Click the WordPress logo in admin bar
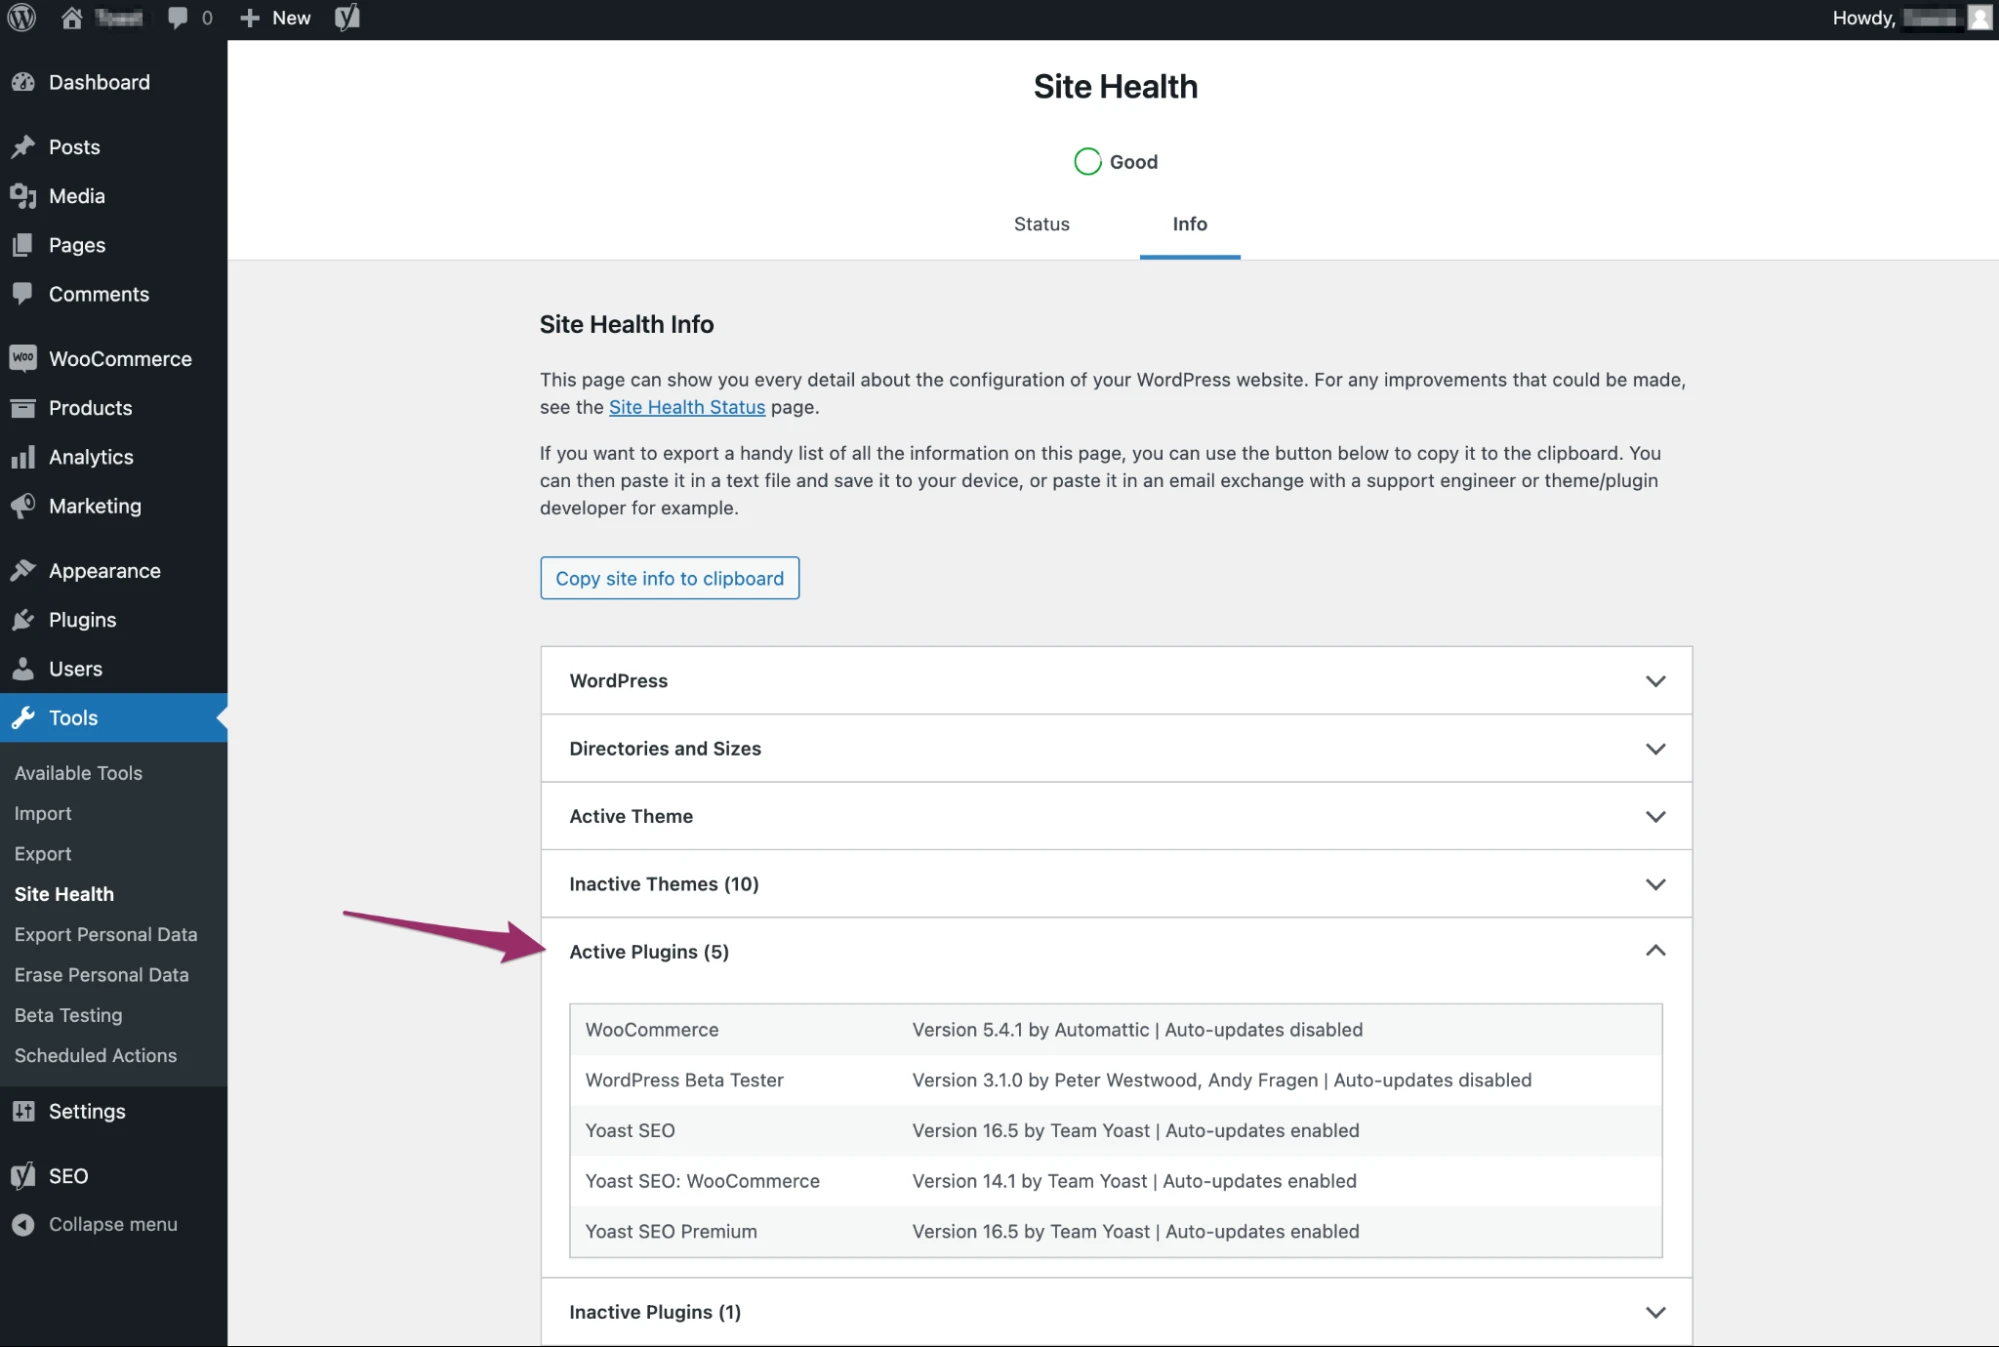Image resolution: width=1999 pixels, height=1347 pixels. tap(22, 18)
